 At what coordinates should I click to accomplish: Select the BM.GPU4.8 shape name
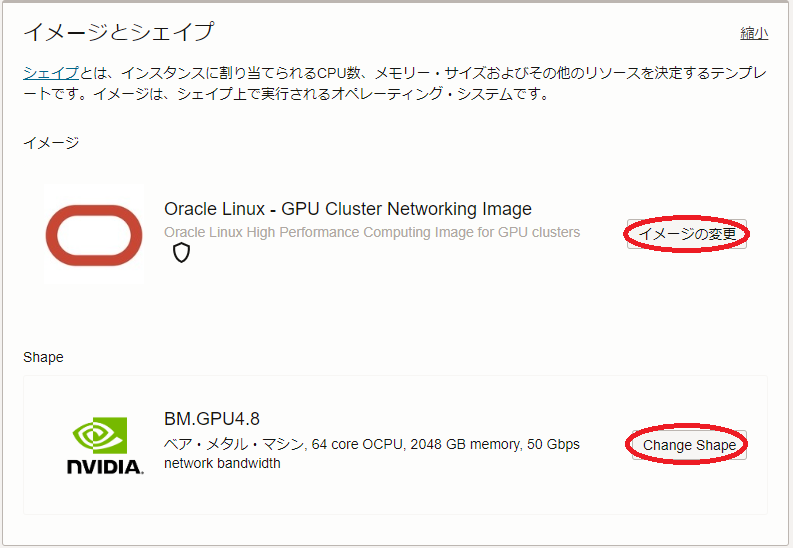211,418
